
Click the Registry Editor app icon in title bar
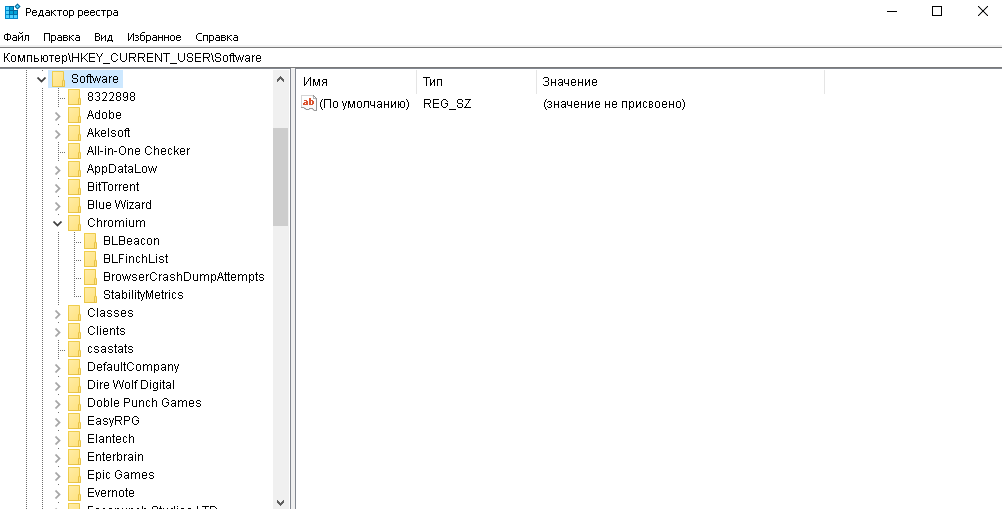tap(12, 11)
